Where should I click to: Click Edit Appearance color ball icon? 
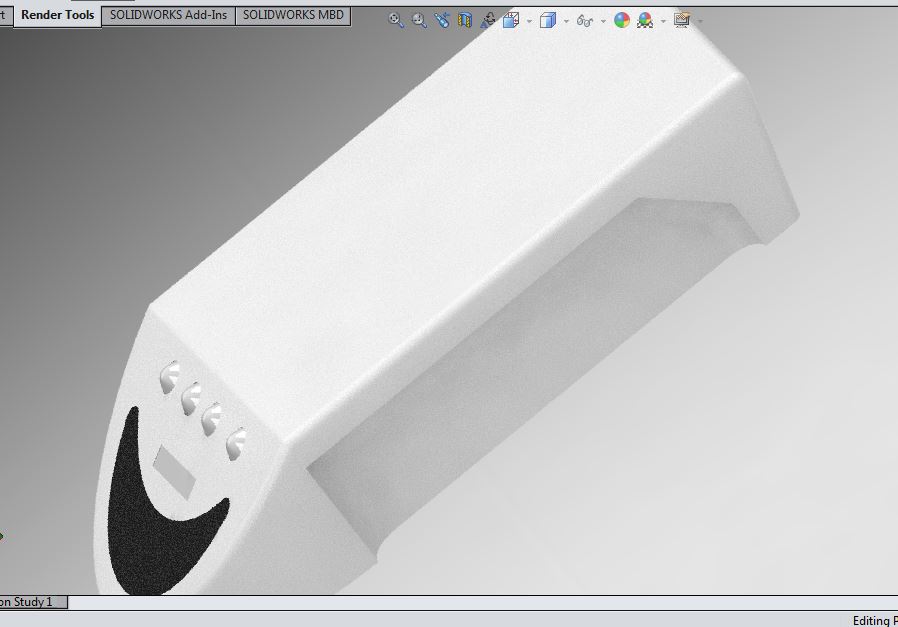[x=622, y=21]
